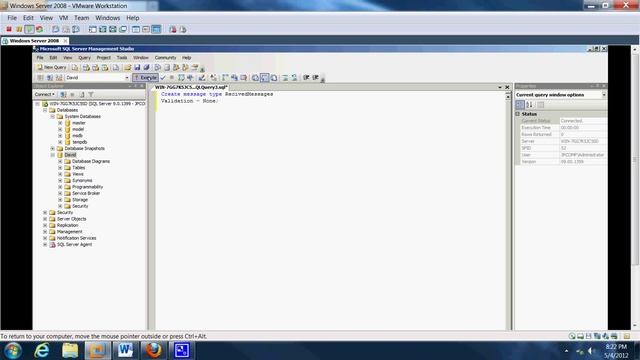Screen dimensions: 640x360
Task: Click the VMware Reset icon
Action: [40, 29]
